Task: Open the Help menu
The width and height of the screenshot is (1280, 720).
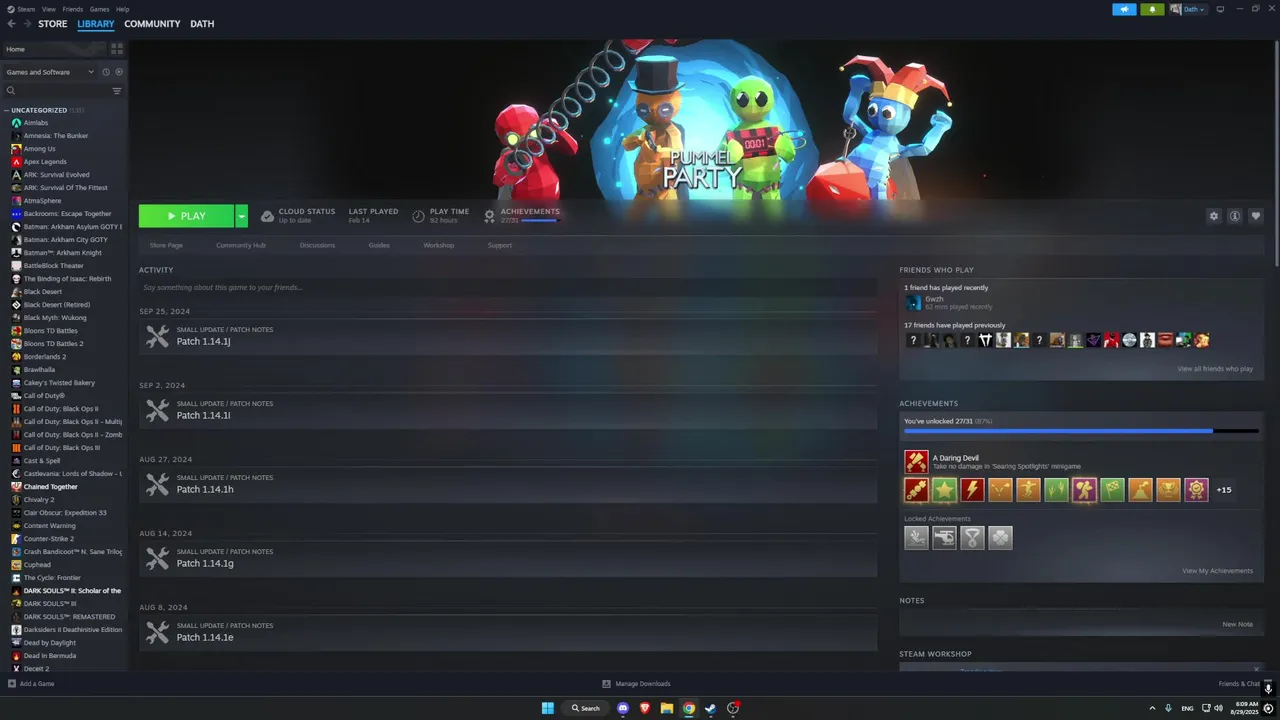Action: tap(122, 9)
